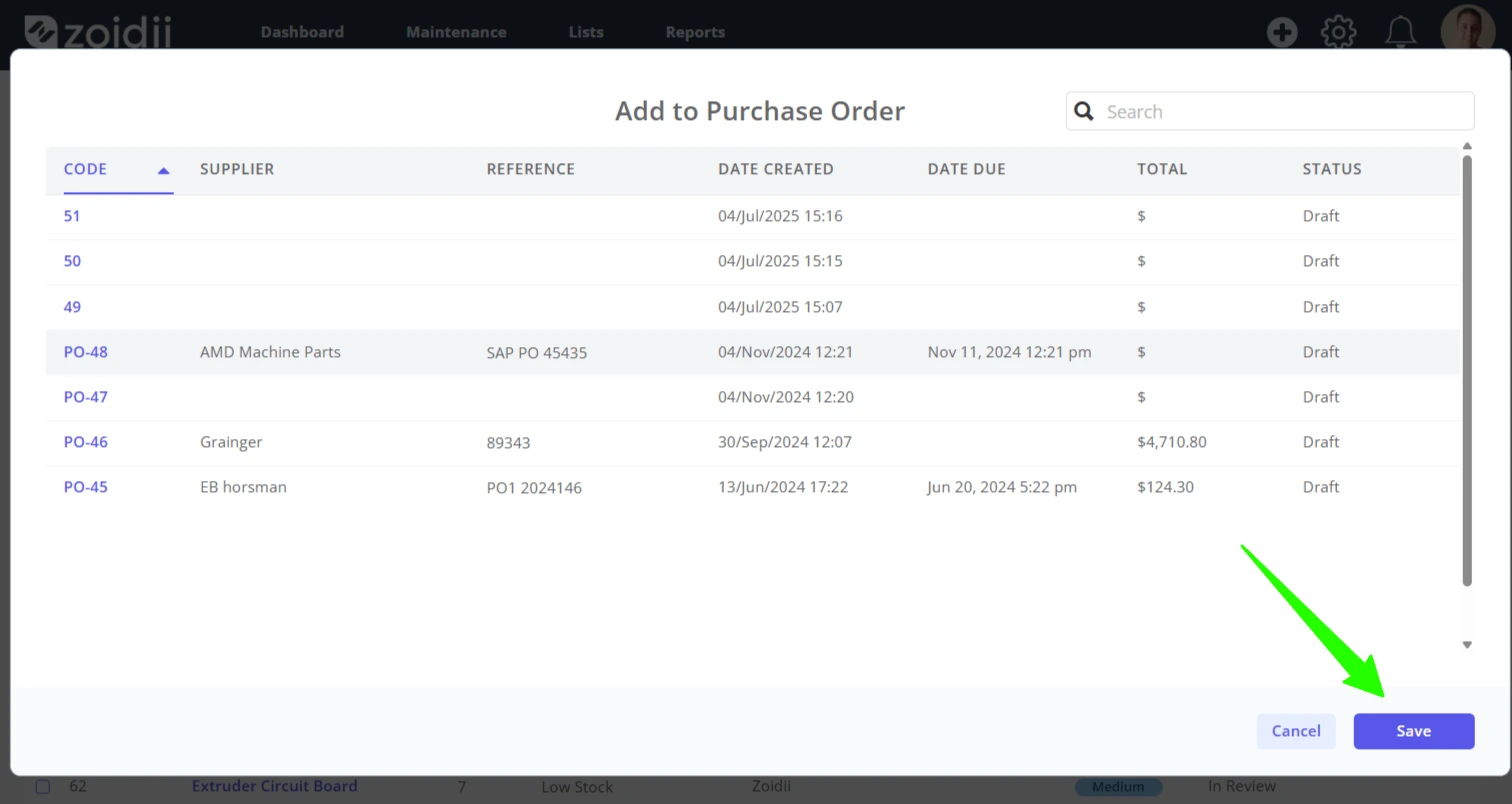1512x804 pixels.
Task: Open the user profile avatar
Action: coord(1467,30)
